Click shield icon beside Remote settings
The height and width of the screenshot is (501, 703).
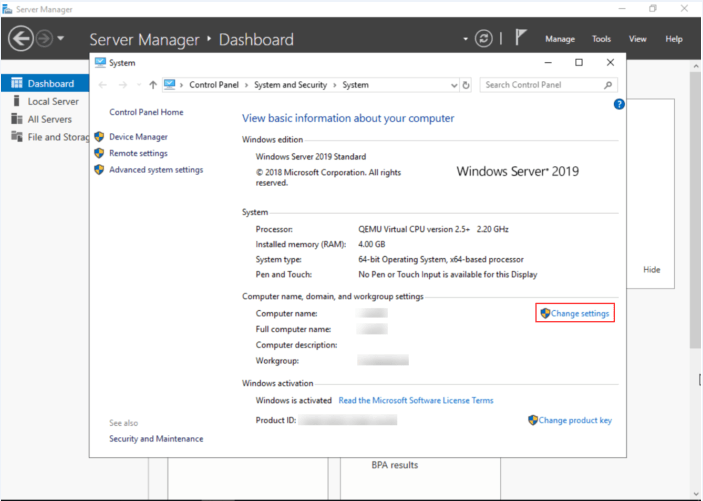pyautogui.click(x=99, y=153)
